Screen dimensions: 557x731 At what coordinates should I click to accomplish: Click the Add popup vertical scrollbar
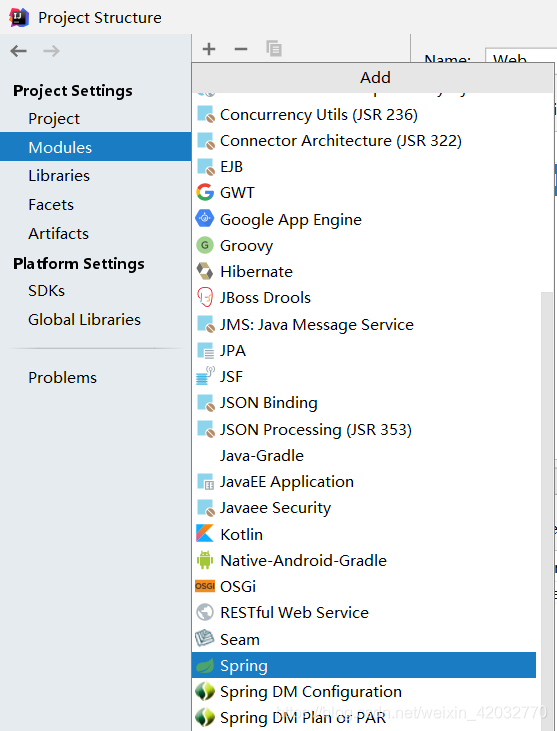tap(546, 508)
